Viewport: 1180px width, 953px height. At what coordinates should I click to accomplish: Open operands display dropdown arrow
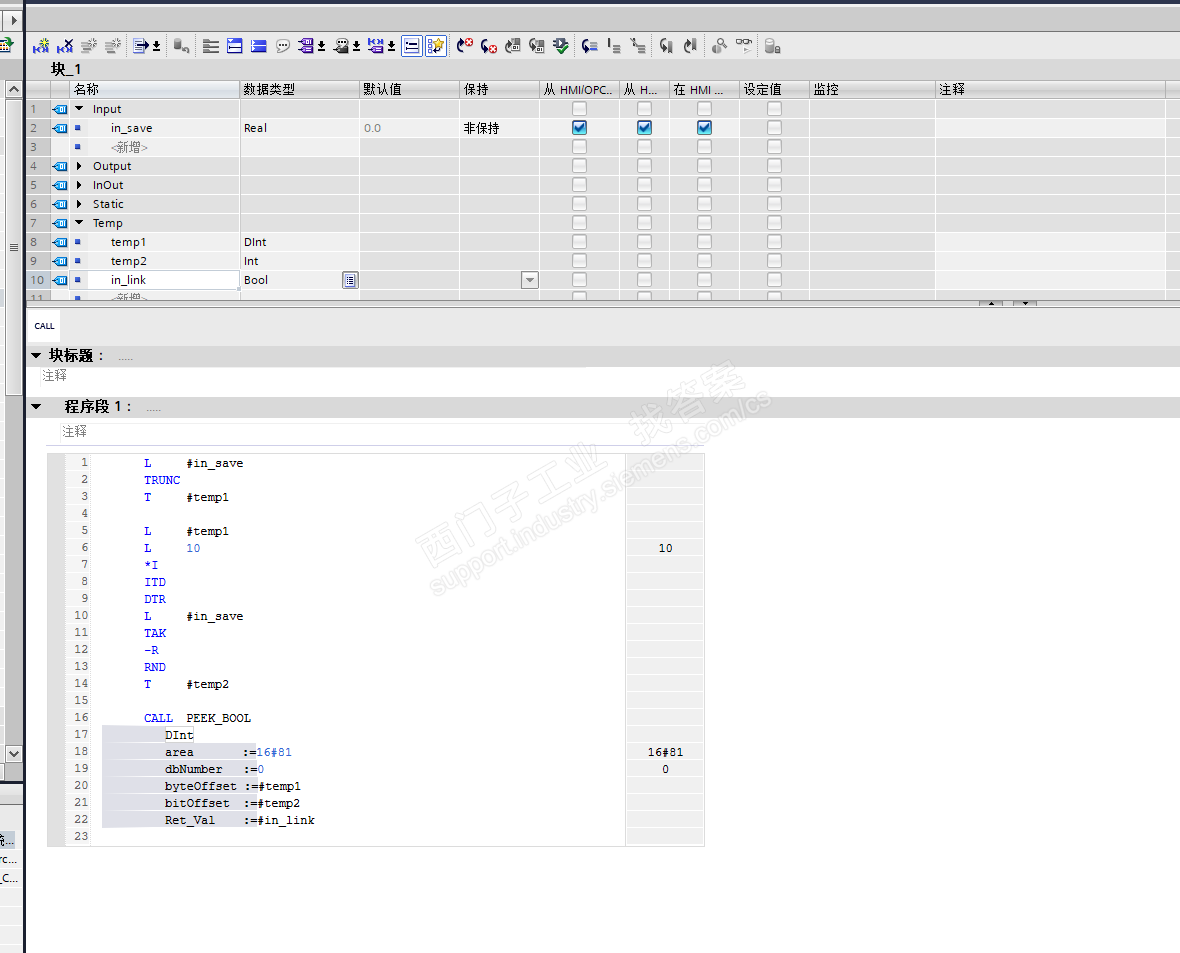321,47
